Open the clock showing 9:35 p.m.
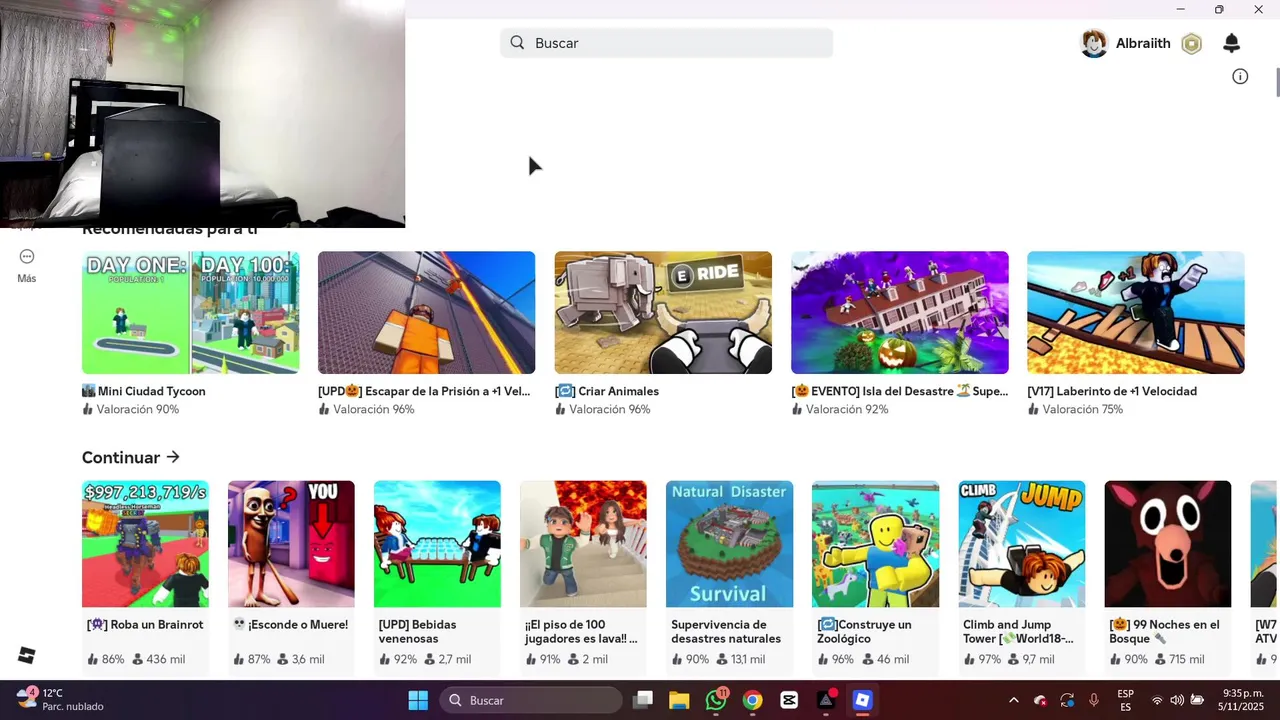This screenshot has width=1280, height=720. pyautogui.click(x=1243, y=700)
